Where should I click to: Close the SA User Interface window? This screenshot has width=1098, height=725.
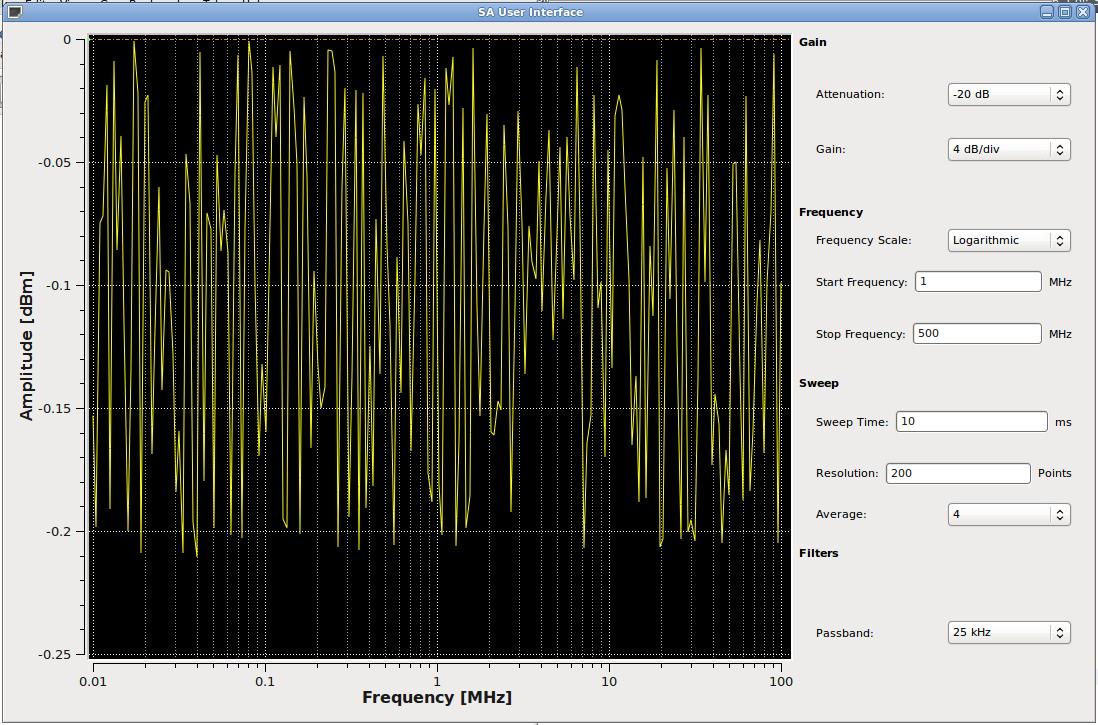[1082, 12]
